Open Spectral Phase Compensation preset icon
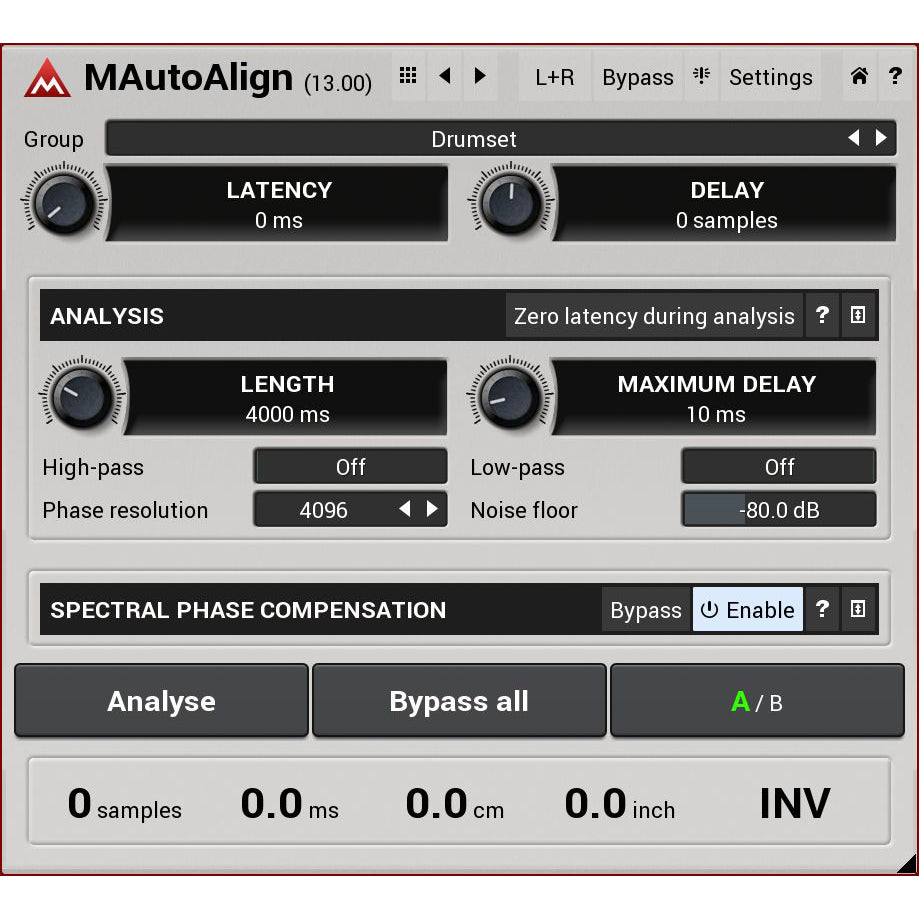 click(858, 610)
